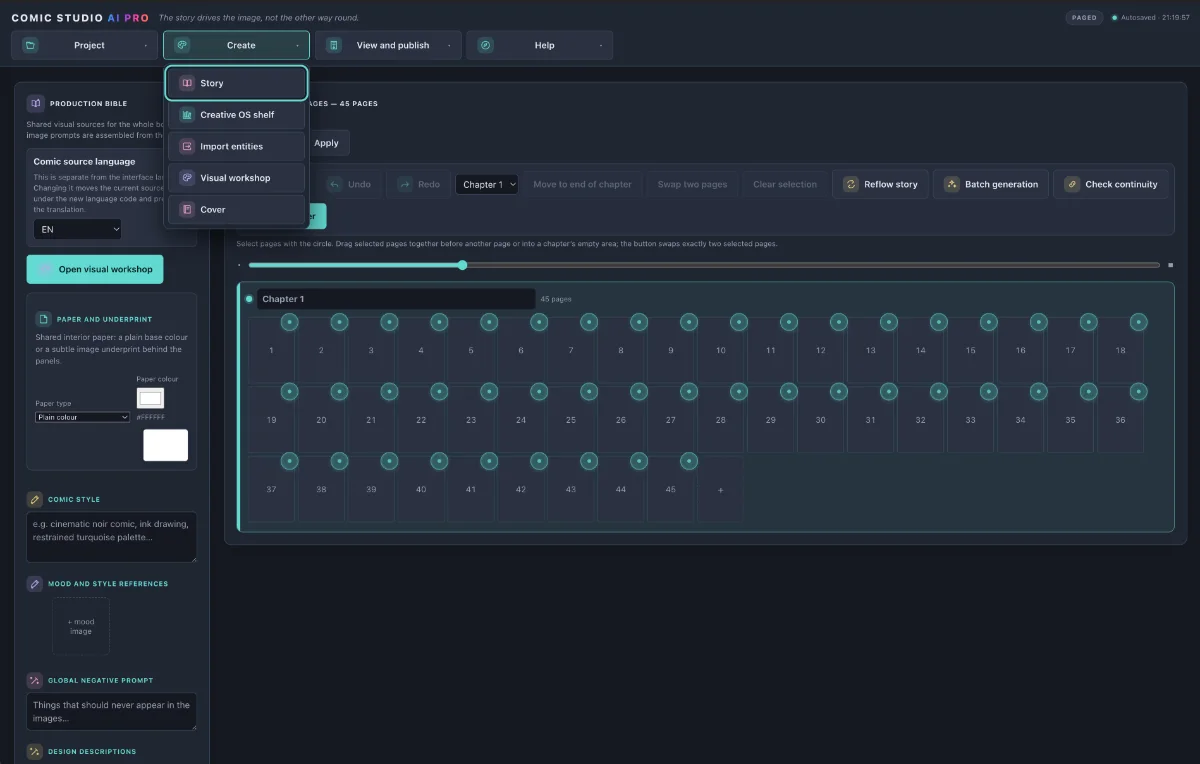Screen dimensions: 1200x764
Task: Click the Chapter 1 name field
Action: pyautogui.click(x=396, y=299)
